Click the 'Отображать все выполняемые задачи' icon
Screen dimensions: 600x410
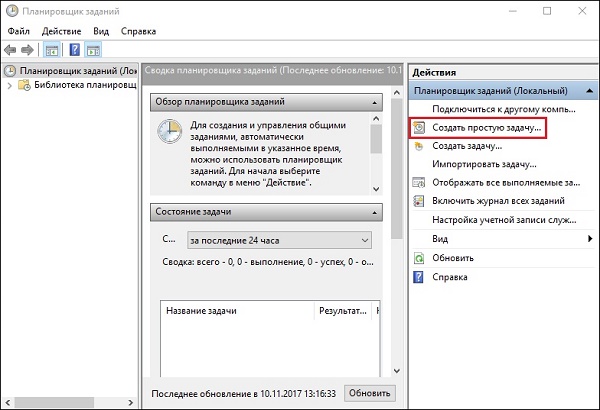tap(419, 183)
